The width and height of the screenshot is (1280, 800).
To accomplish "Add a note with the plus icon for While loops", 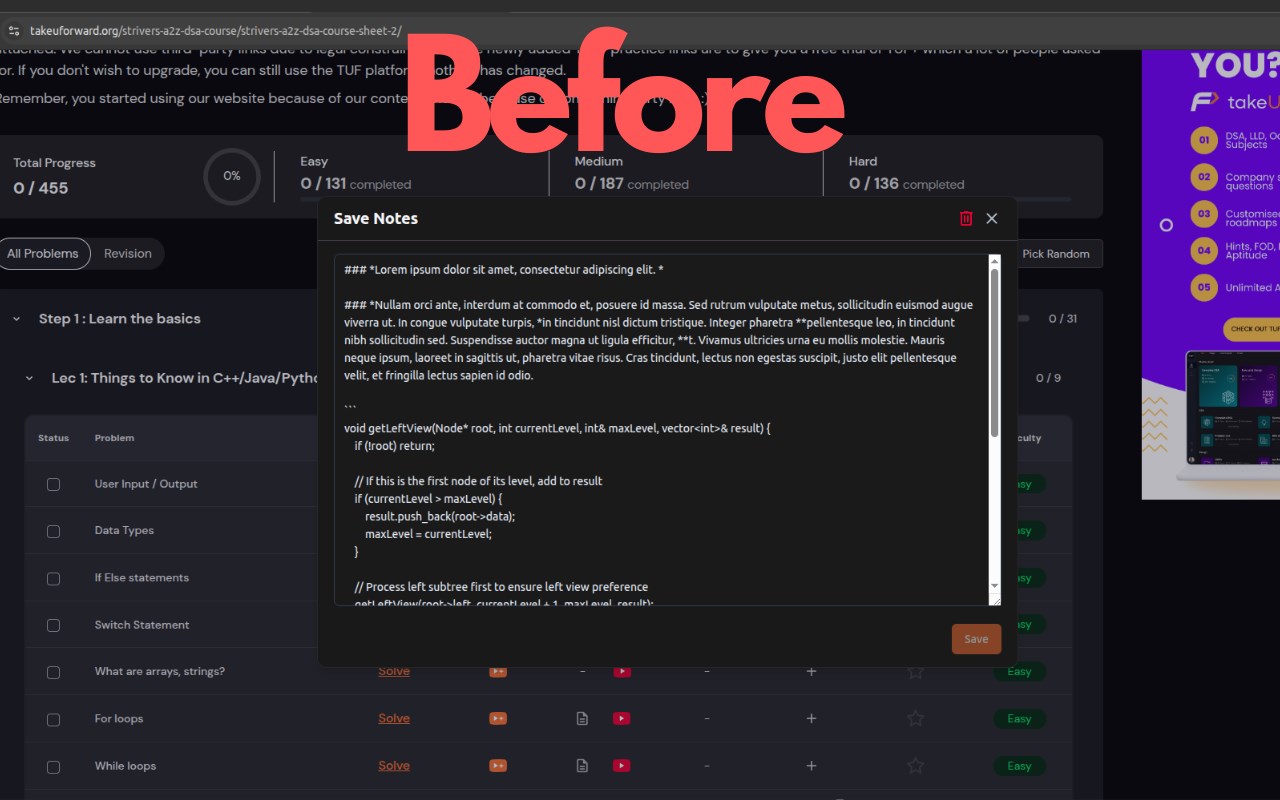I will point(811,766).
